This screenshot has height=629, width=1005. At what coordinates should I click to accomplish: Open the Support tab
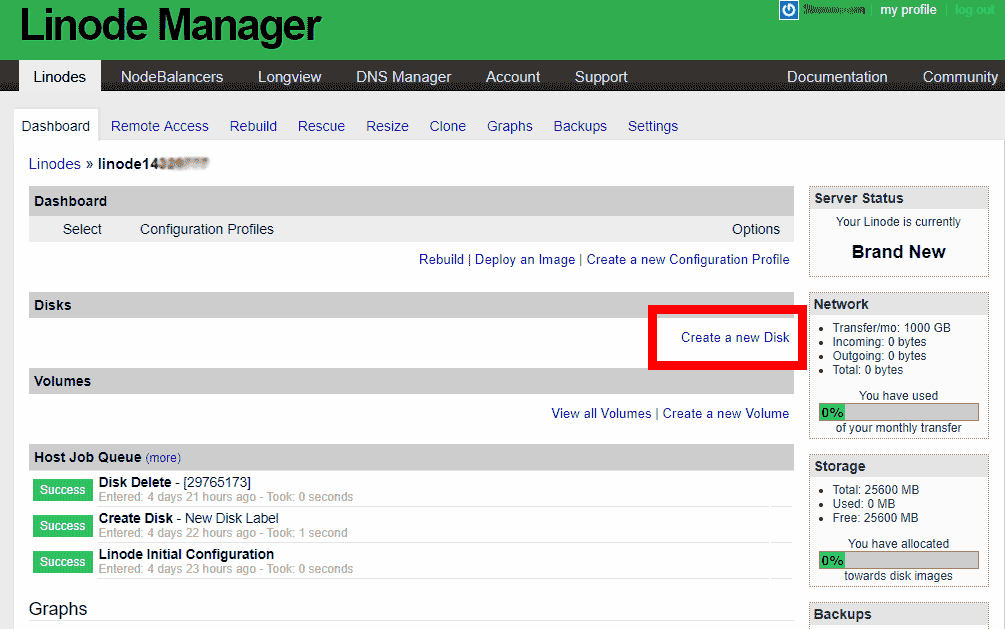601,76
